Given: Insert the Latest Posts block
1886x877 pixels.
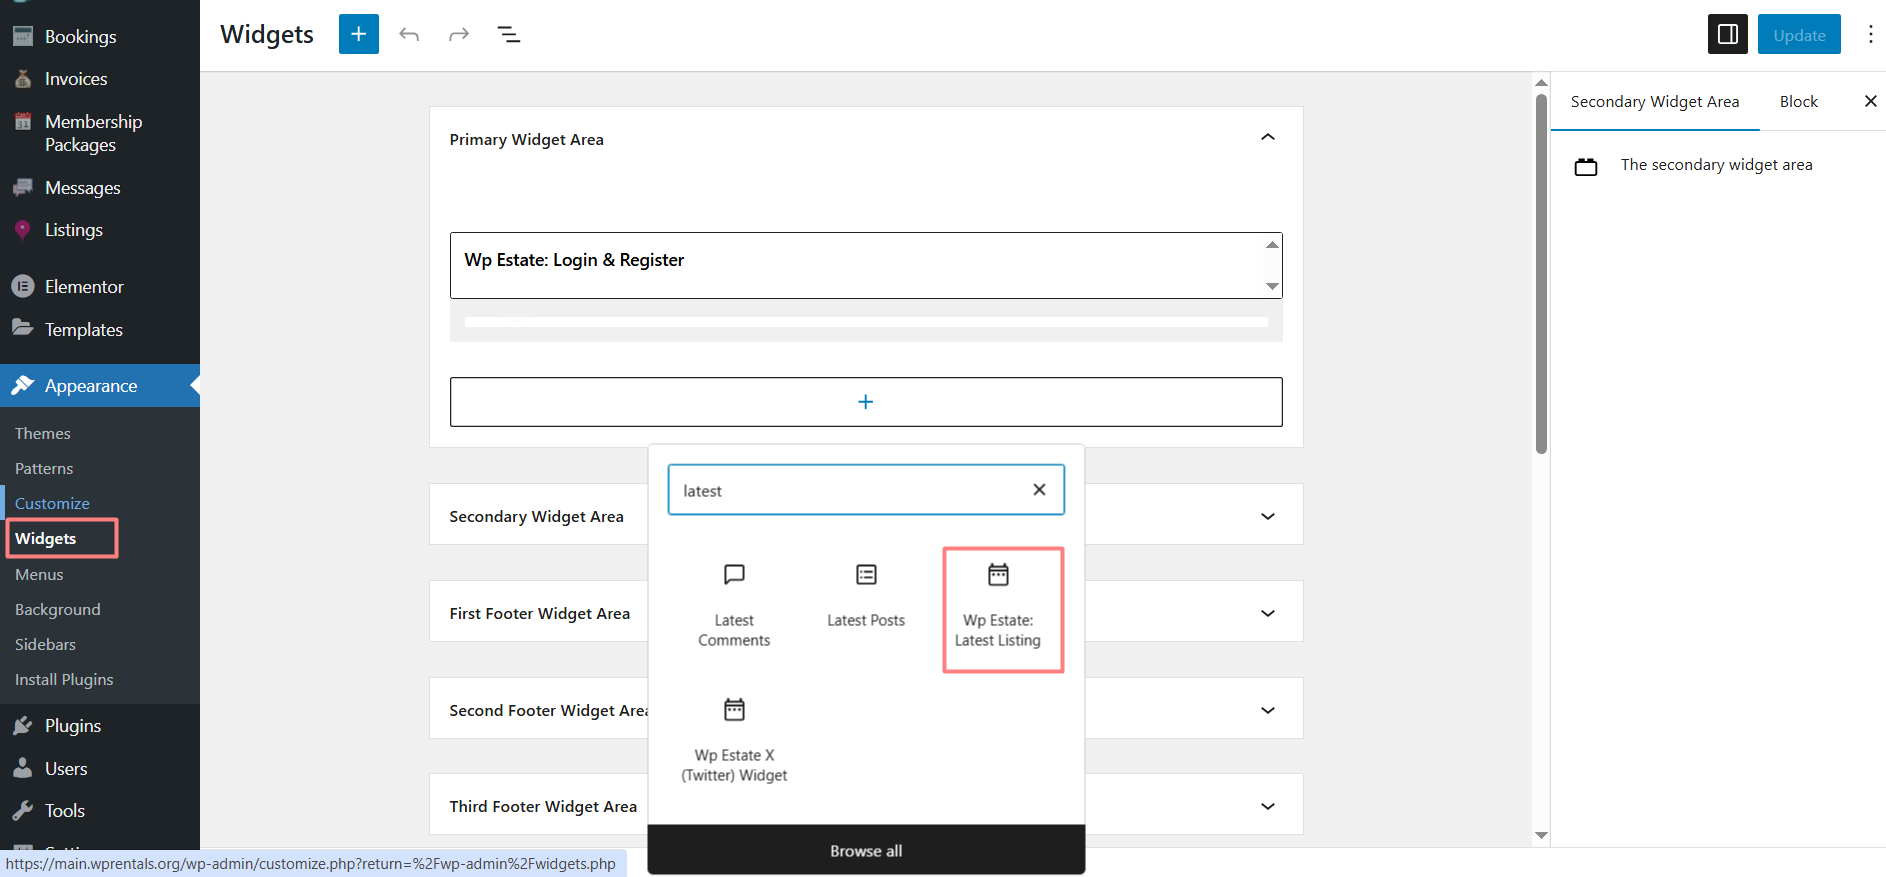Looking at the screenshot, I should tap(866, 596).
